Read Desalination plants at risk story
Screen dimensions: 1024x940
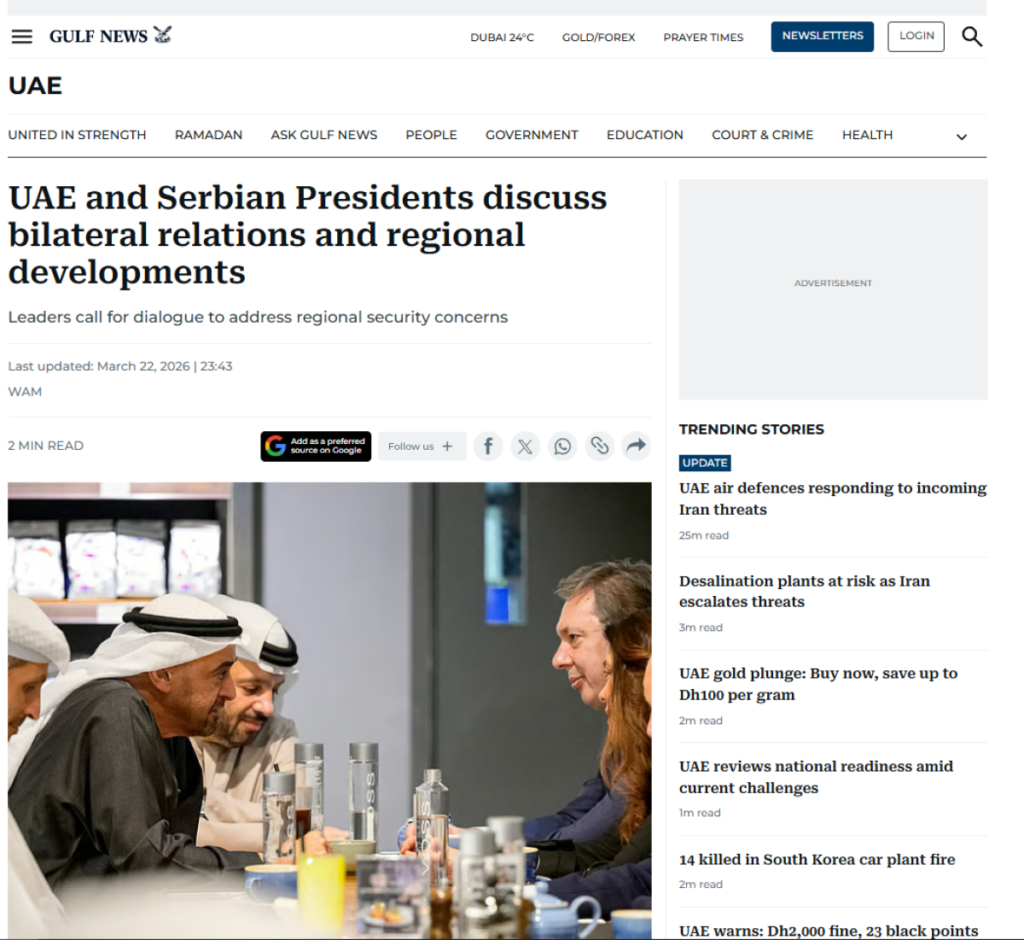coord(805,591)
